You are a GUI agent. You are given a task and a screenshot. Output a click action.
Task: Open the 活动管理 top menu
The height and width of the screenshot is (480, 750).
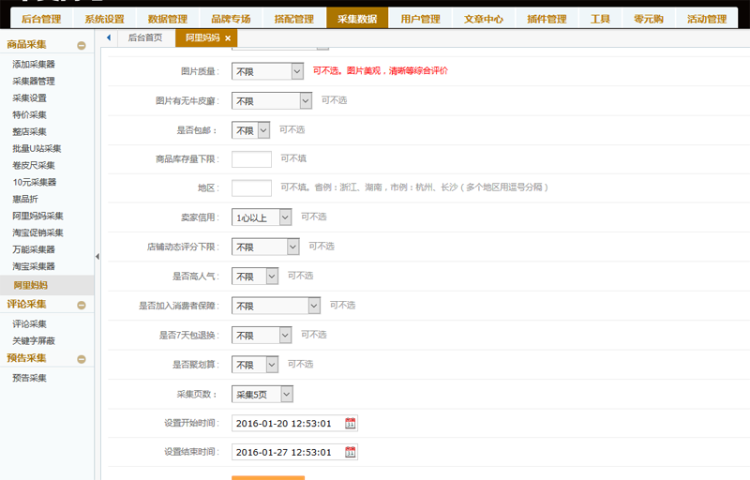tap(706, 19)
